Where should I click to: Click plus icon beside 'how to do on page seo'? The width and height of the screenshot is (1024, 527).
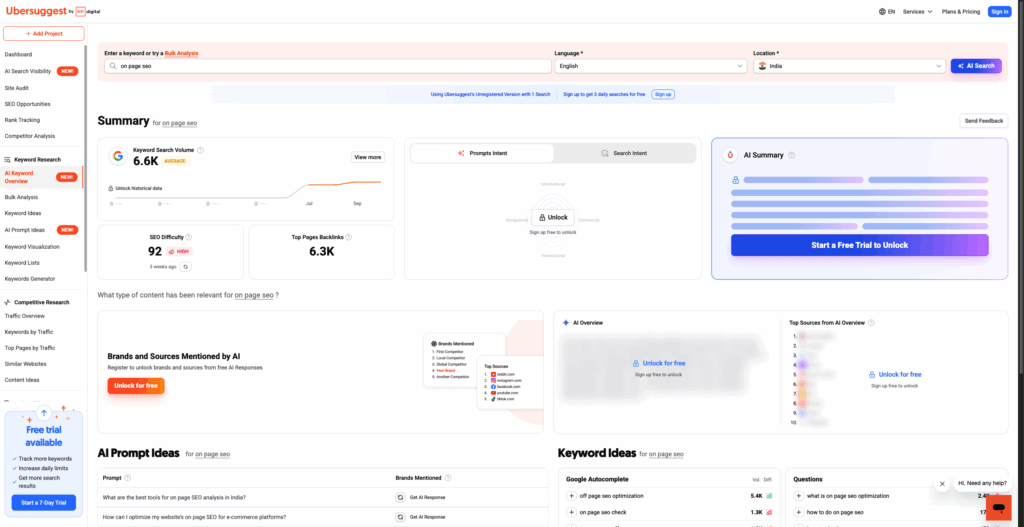(798, 513)
